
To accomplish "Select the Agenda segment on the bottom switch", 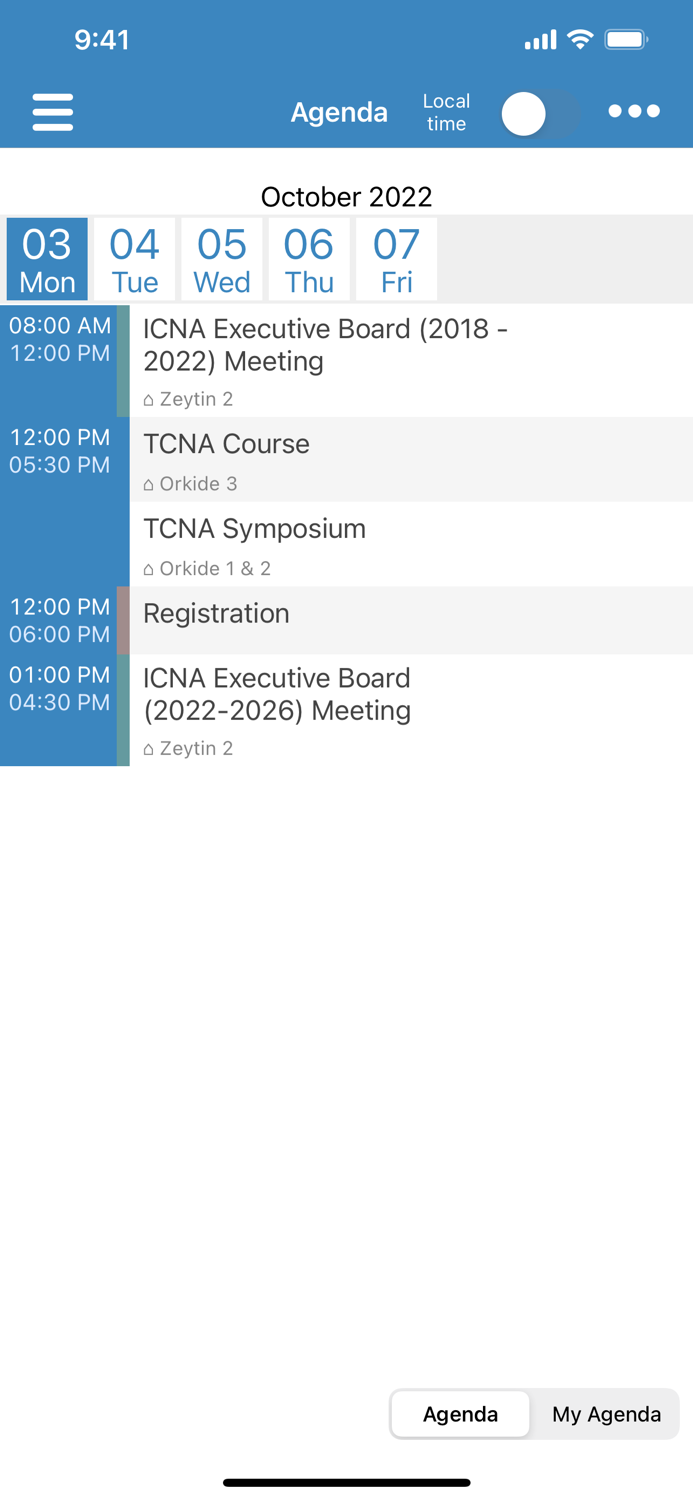I will (460, 1414).
